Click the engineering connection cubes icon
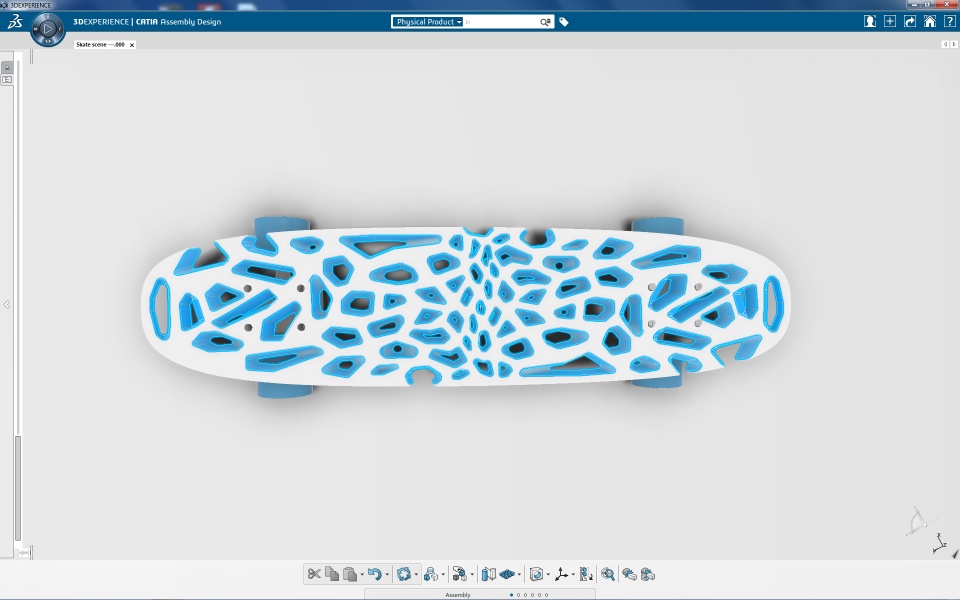This screenshot has height=600, width=960. [459, 574]
